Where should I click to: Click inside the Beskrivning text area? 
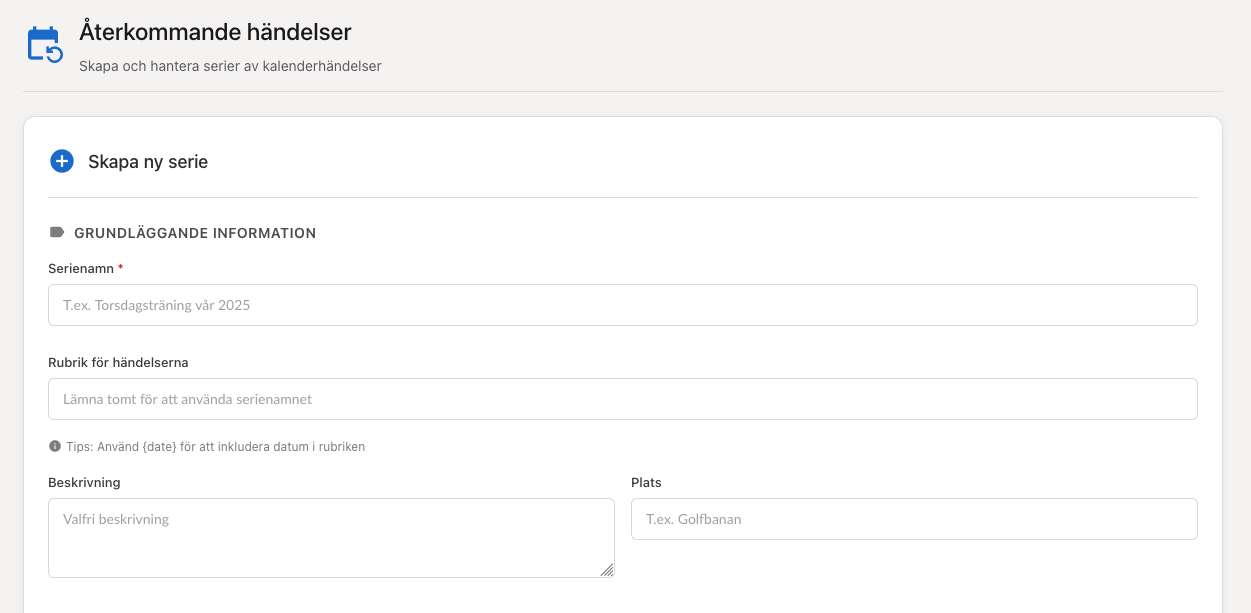tap(330, 537)
